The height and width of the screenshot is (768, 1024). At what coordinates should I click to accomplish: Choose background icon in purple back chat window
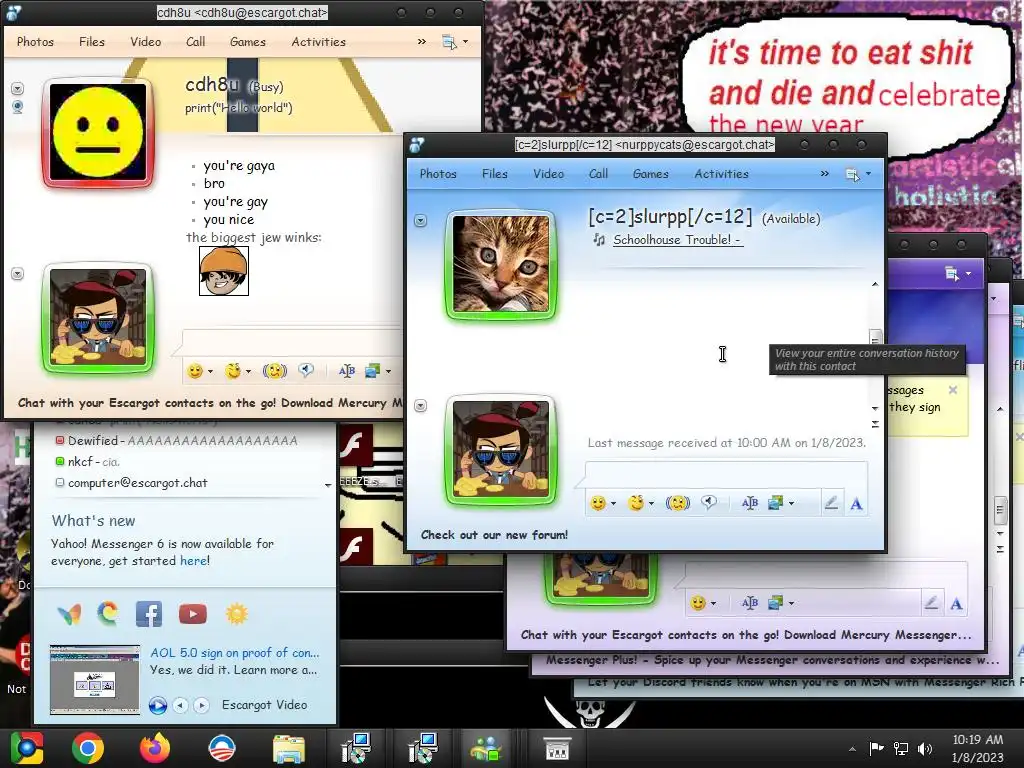(775, 603)
